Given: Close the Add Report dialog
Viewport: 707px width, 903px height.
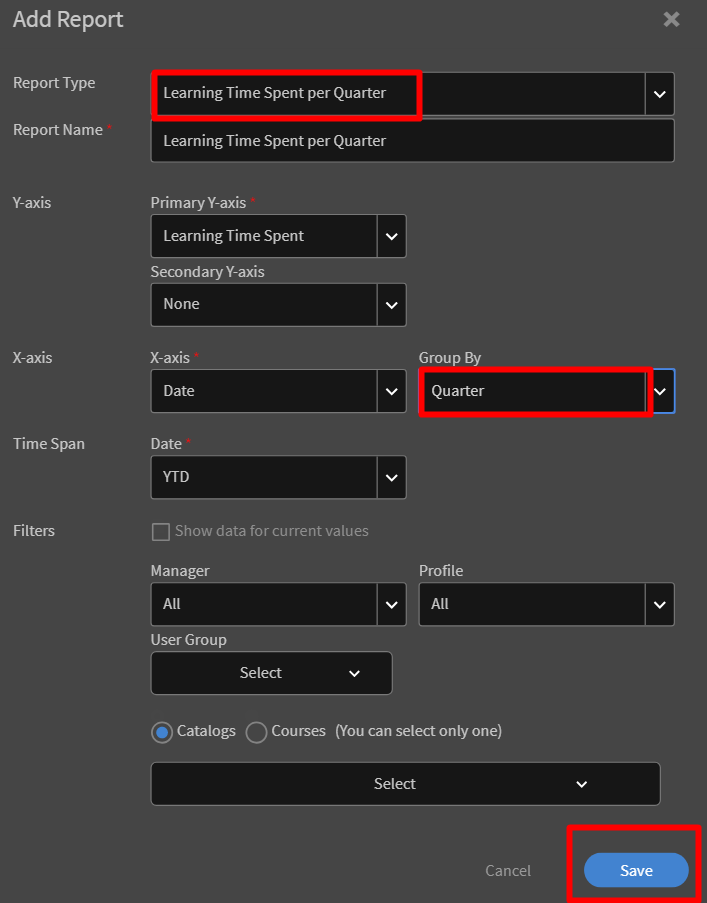Looking at the screenshot, I should tap(671, 19).
